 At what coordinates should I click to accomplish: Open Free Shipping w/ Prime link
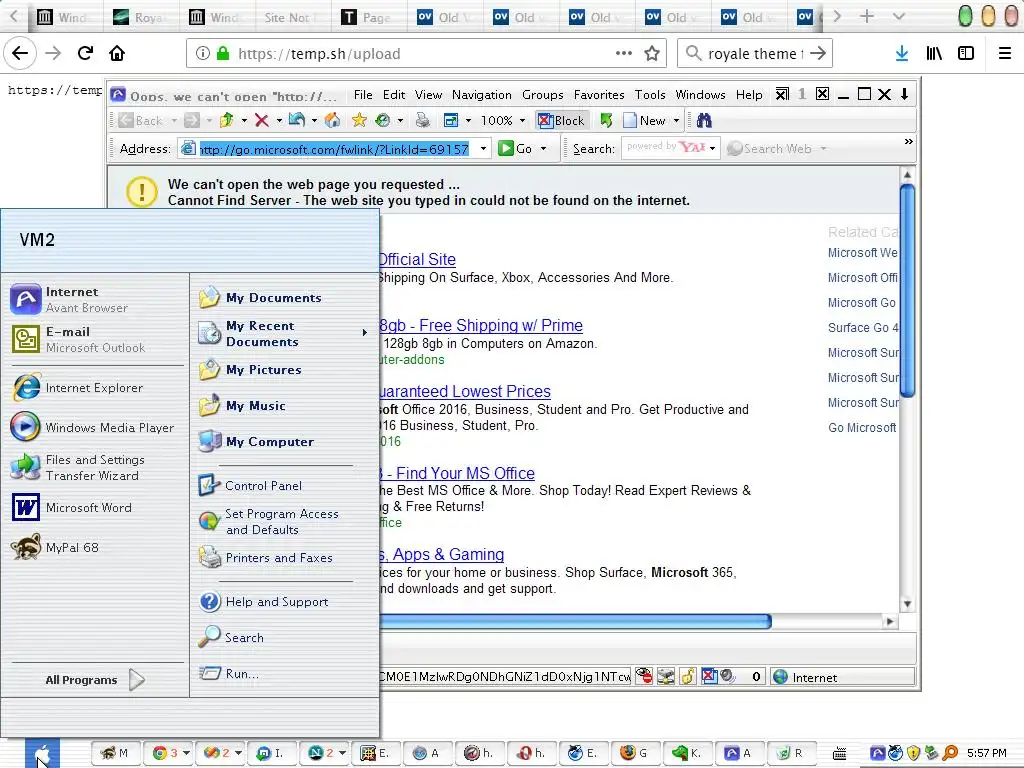click(x=481, y=325)
